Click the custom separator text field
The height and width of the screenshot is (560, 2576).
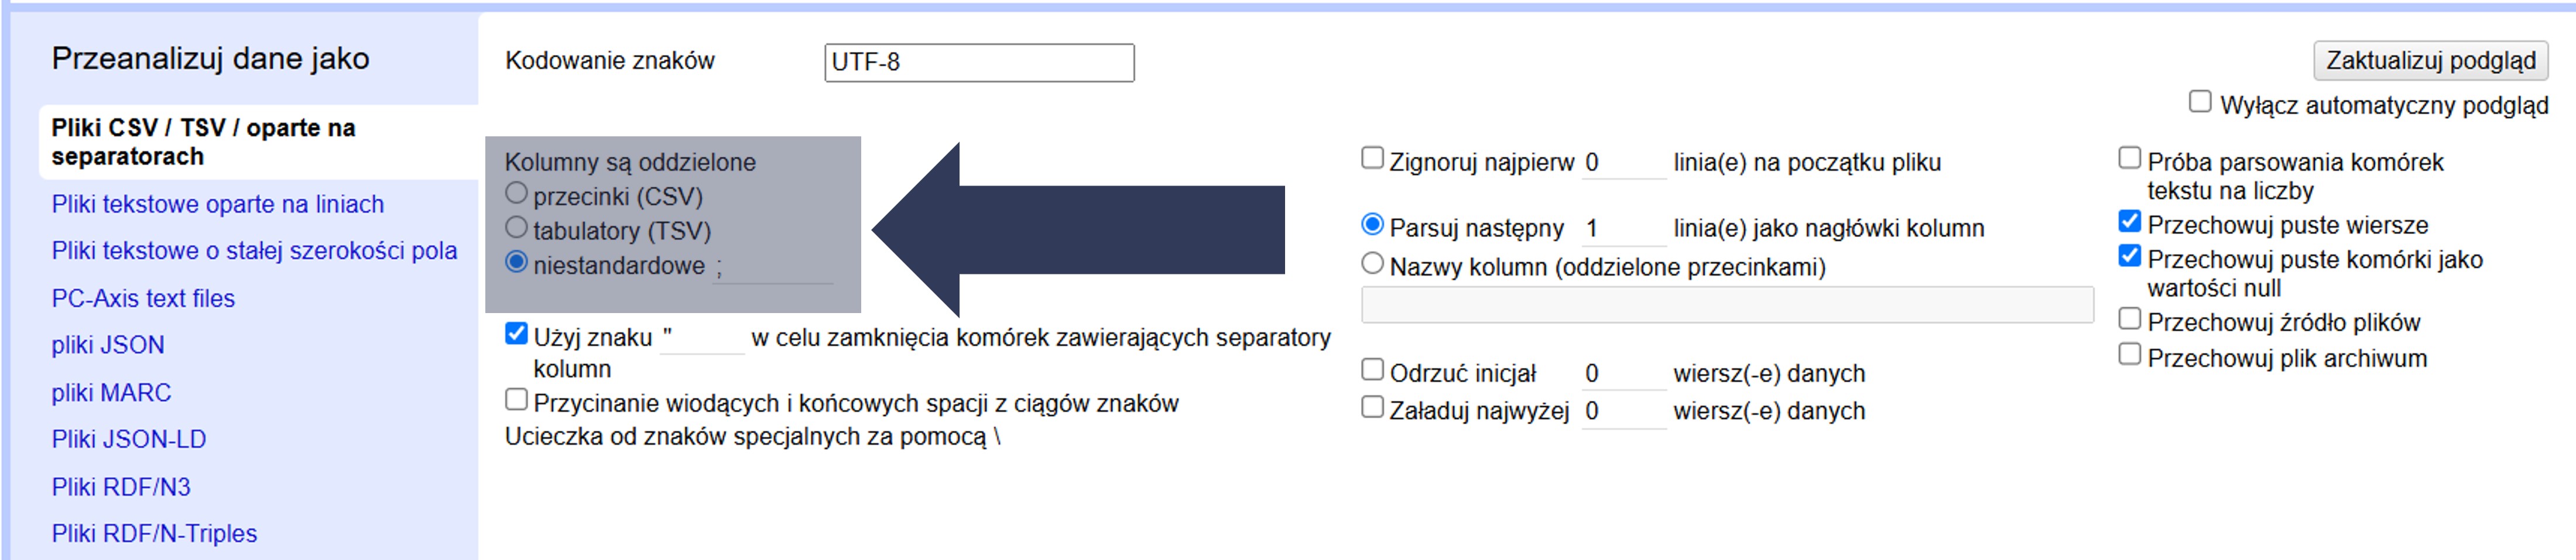tap(771, 267)
